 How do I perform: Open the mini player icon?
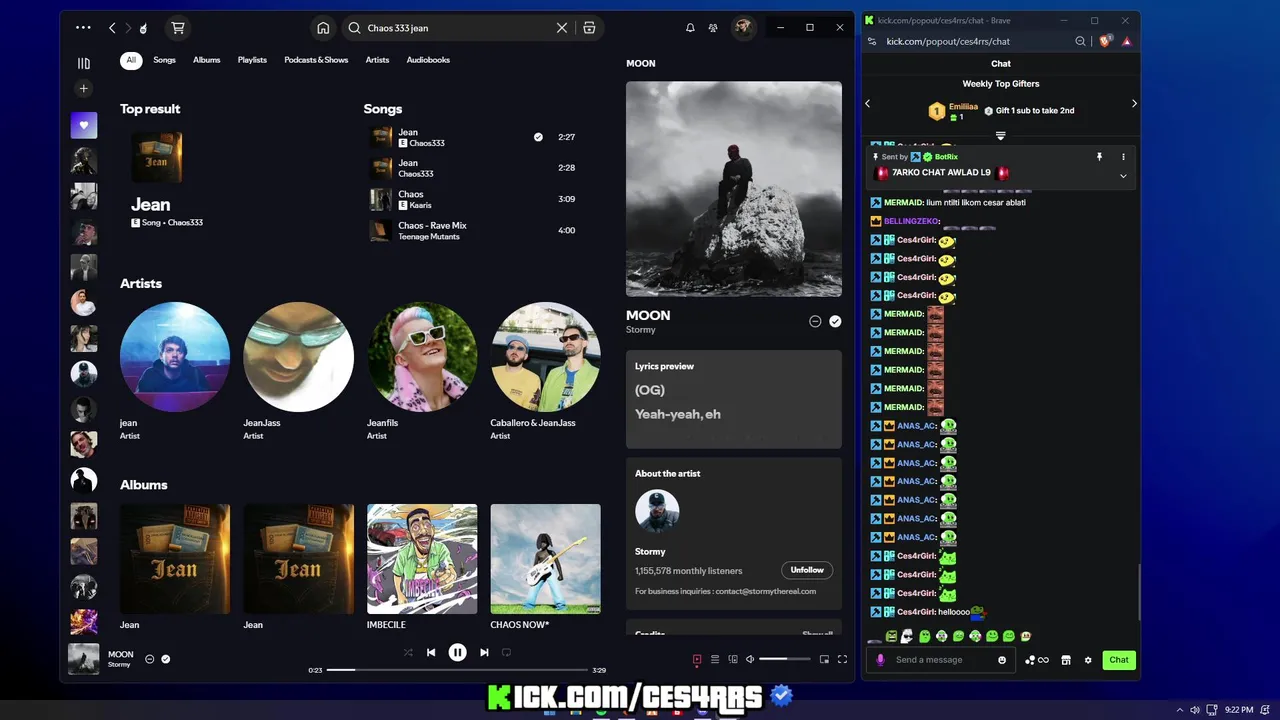pyautogui.click(x=824, y=660)
